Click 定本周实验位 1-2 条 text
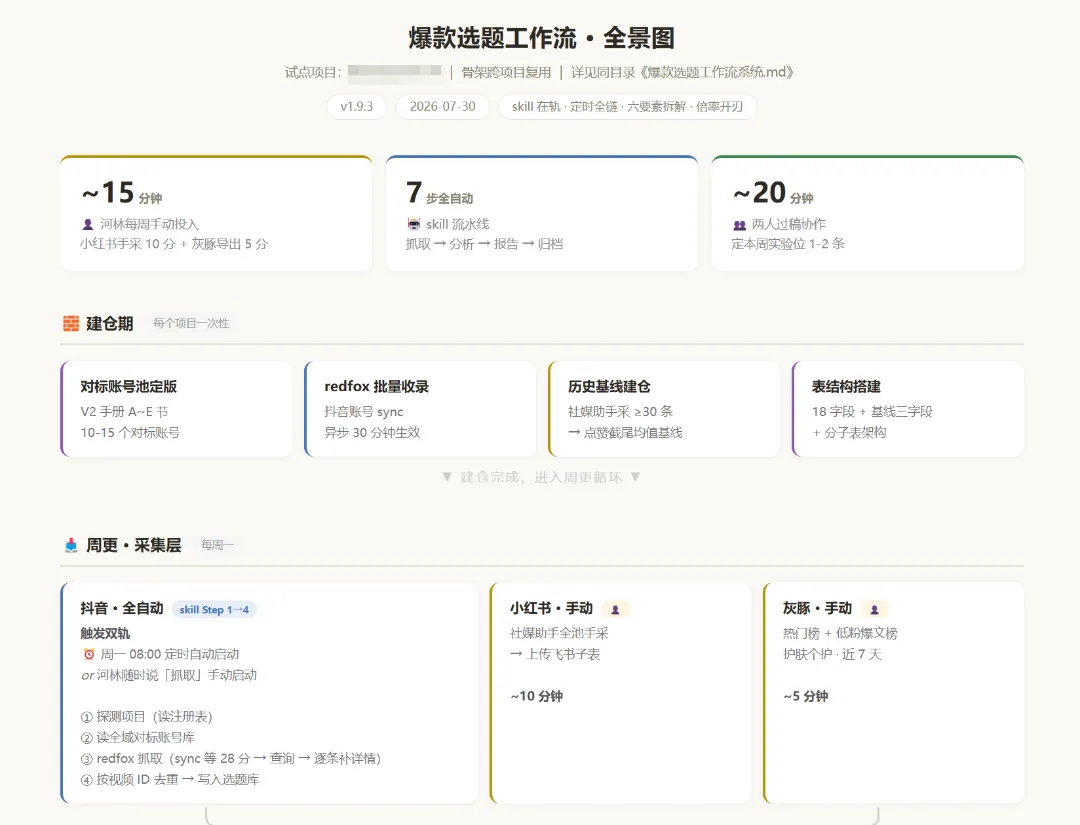Image resolution: width=1080 pixels, height=825 pixels. click(788, 244)
